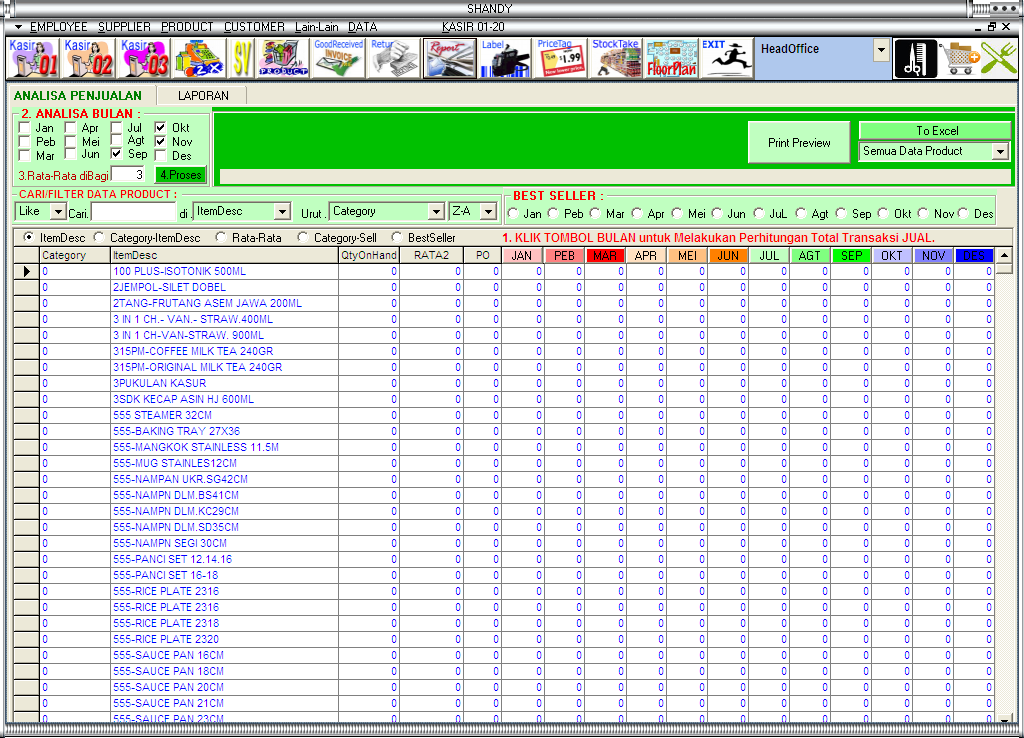Viewport: 1024px width, 738px height.
Task: Click the JAN month column button
Action: point(523,255)
